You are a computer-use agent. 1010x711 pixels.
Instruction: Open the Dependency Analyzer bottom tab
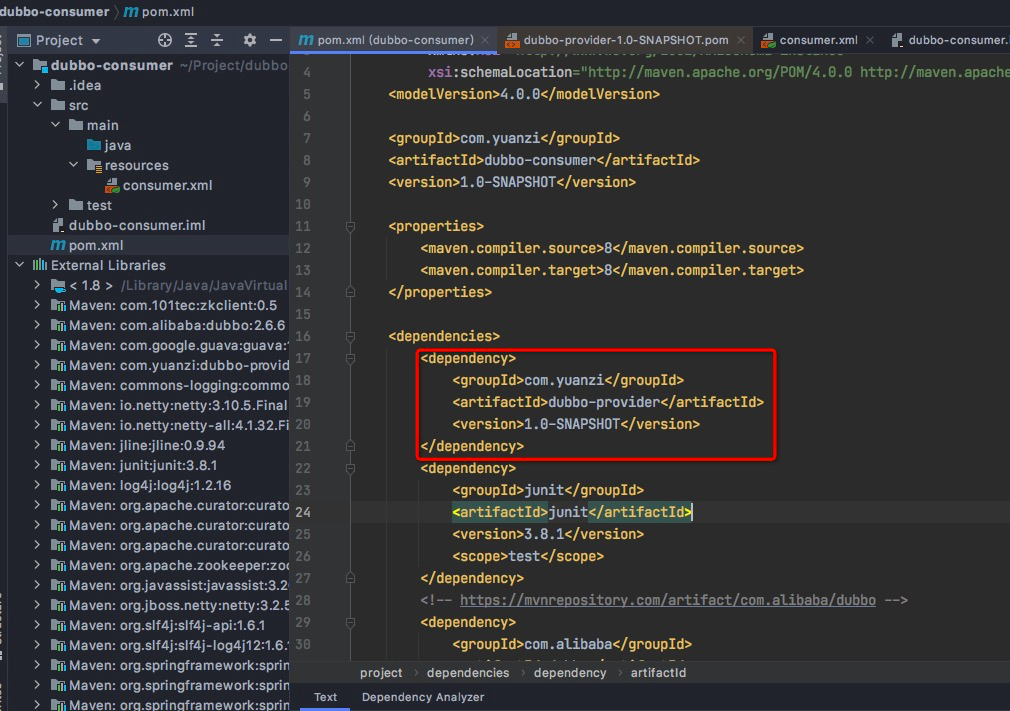[423, 697]
